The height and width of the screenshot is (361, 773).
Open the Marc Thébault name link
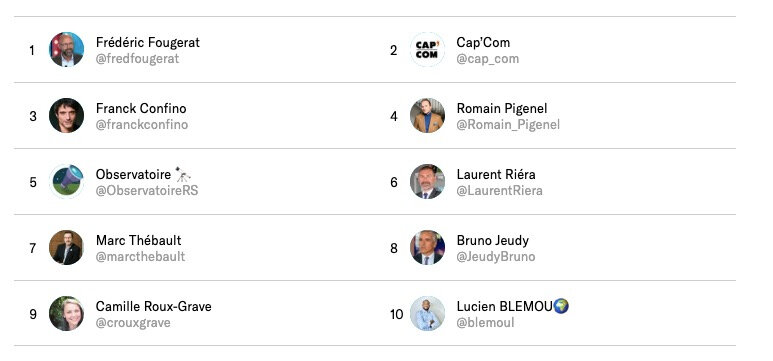pyautogui.click(x=139, y=241)
